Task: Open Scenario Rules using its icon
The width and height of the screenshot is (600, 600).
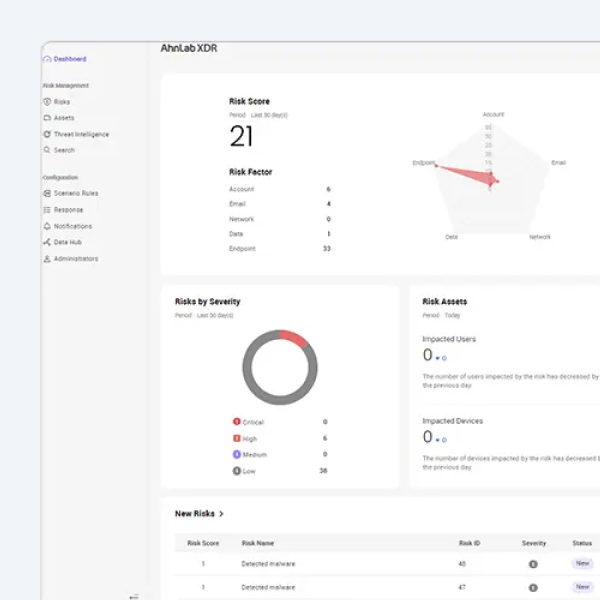Action: click(x=47, y=193)
